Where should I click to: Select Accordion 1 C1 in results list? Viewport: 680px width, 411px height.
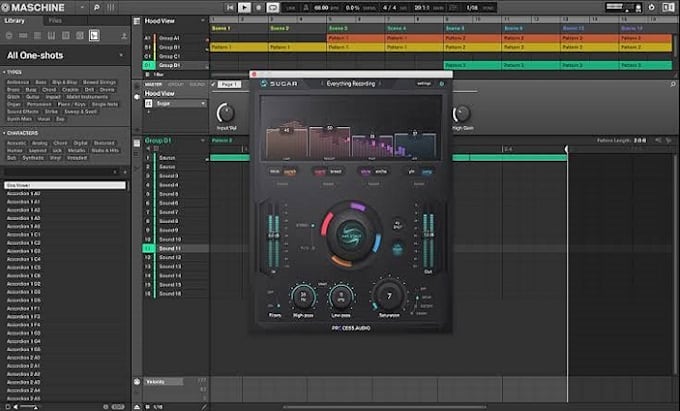click(x=24, y=235)
